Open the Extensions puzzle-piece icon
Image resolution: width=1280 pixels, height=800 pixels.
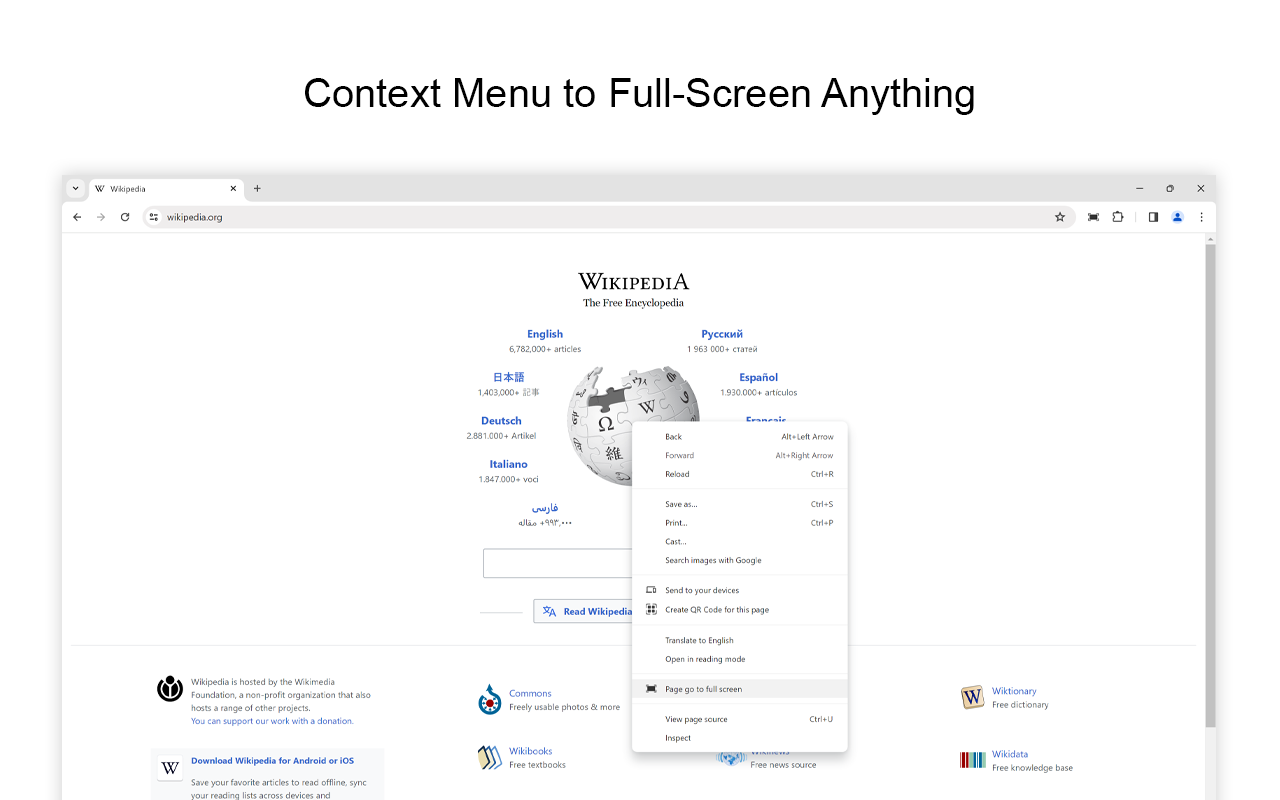click(1117, 217)
